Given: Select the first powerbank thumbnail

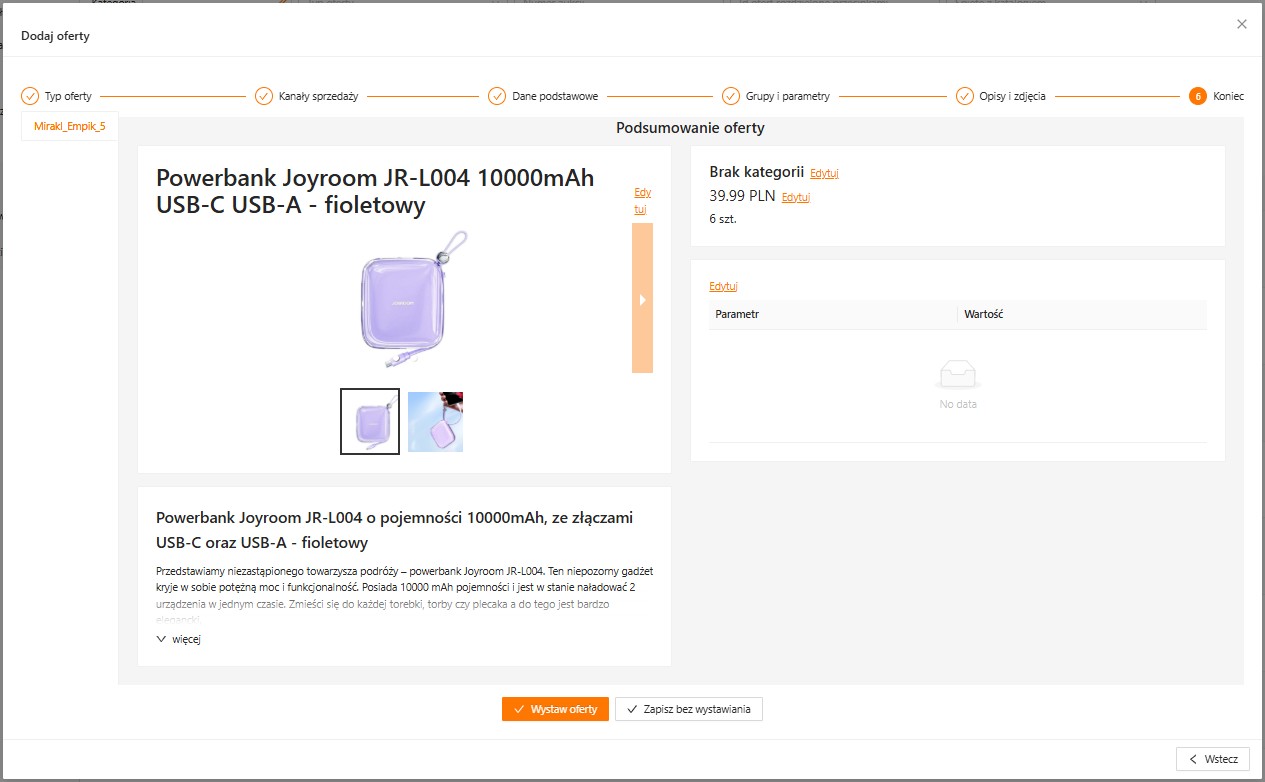Looking at the screenshot, I should [x=370, y=421].
